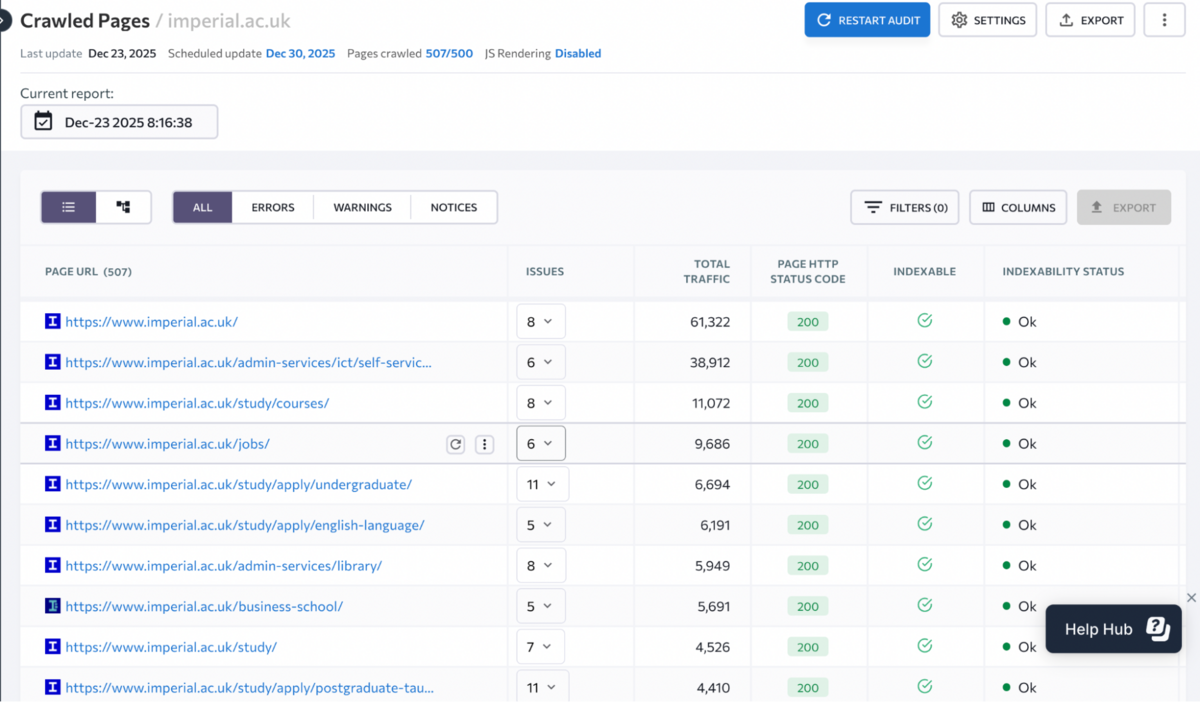Click the top Export button
This screenshot has width=1200, height=702.
tap(1090, 20)
